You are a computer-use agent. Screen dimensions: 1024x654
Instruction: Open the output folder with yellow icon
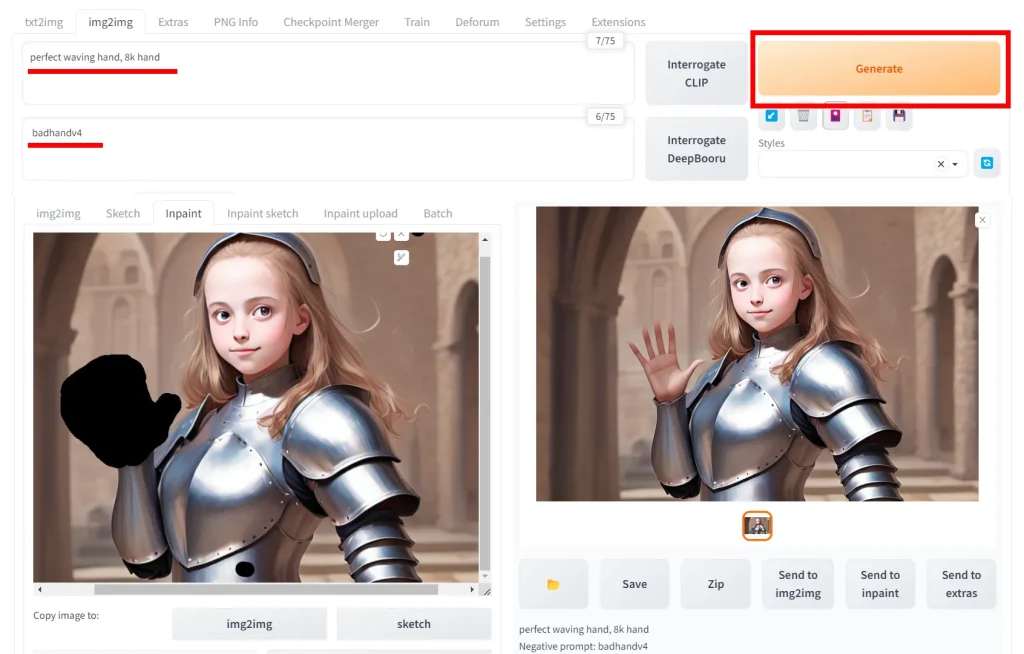(553, 584)
